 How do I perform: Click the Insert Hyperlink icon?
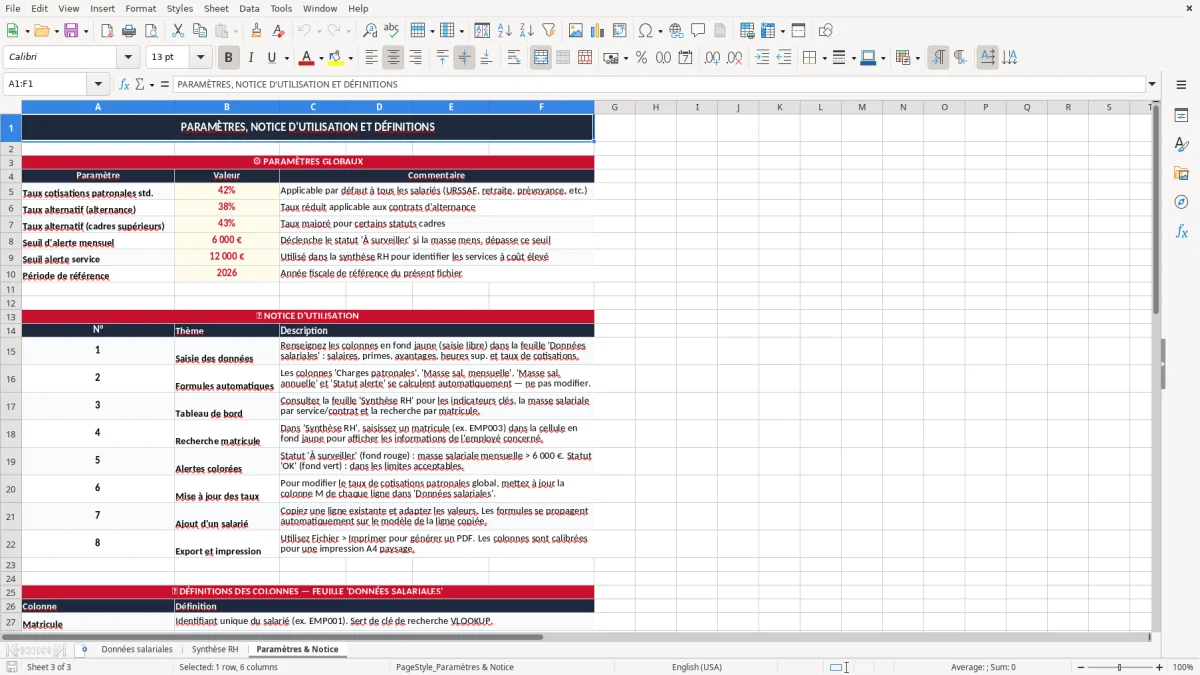(676, 31)
